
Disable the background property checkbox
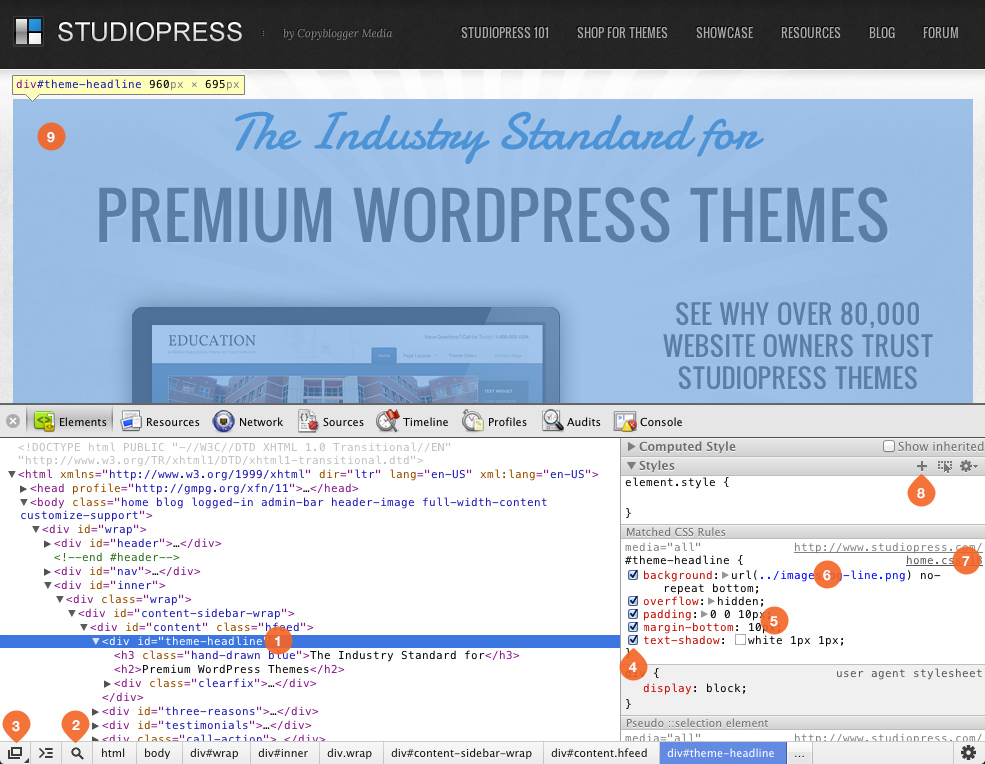(633, 574)
